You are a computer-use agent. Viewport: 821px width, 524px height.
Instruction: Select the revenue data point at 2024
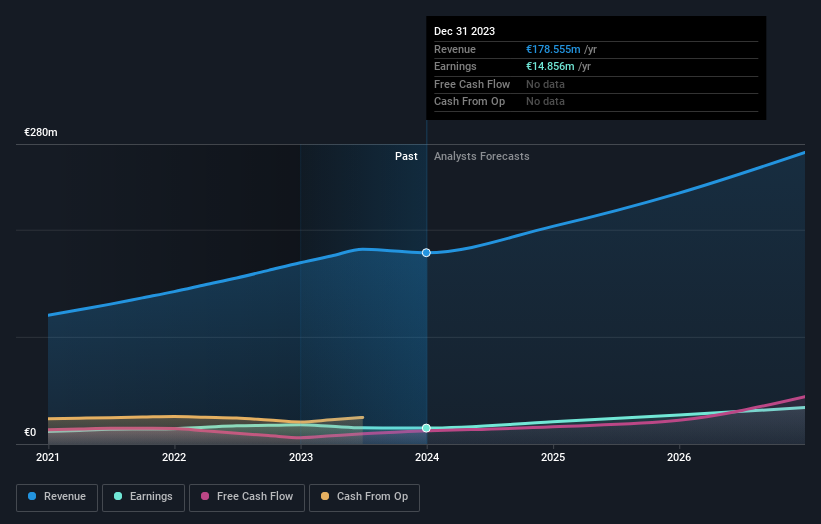(x=426, y=253)
